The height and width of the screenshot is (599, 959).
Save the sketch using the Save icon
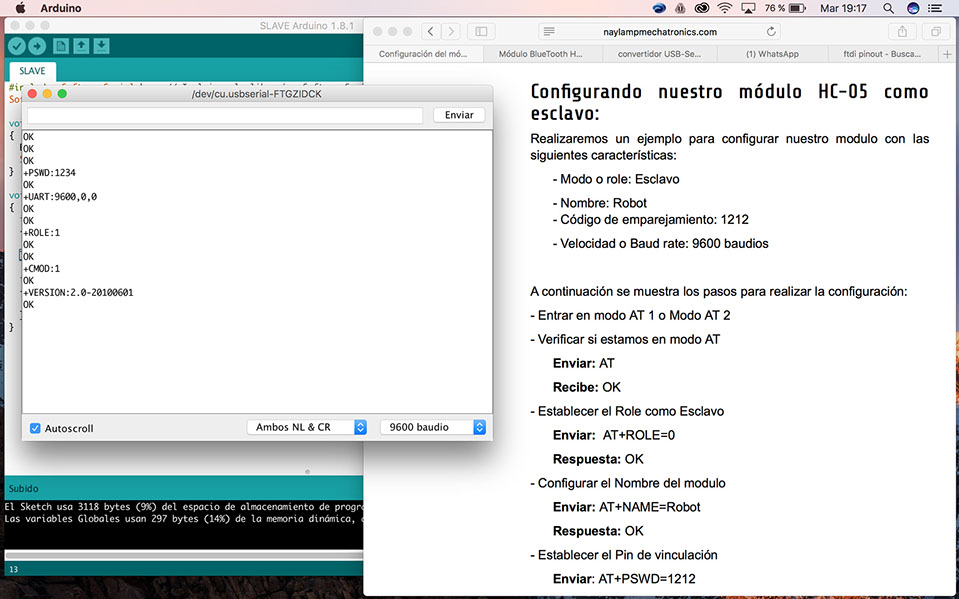(x=102, y=46)
